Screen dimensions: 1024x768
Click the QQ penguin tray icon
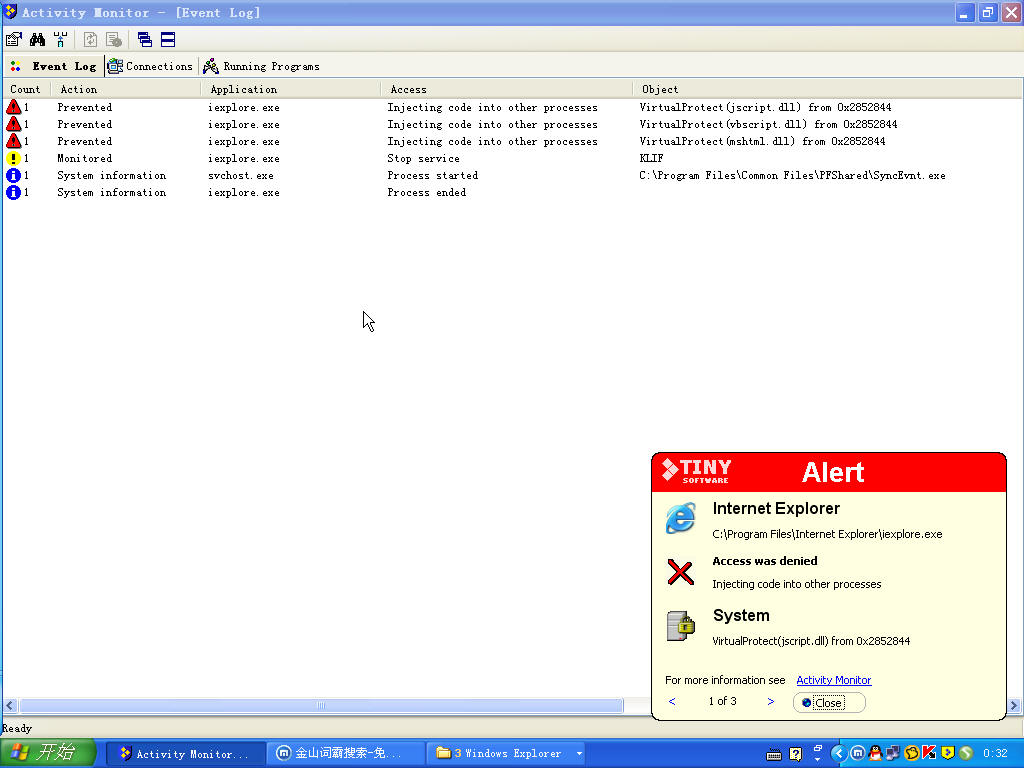pos(875,754)
